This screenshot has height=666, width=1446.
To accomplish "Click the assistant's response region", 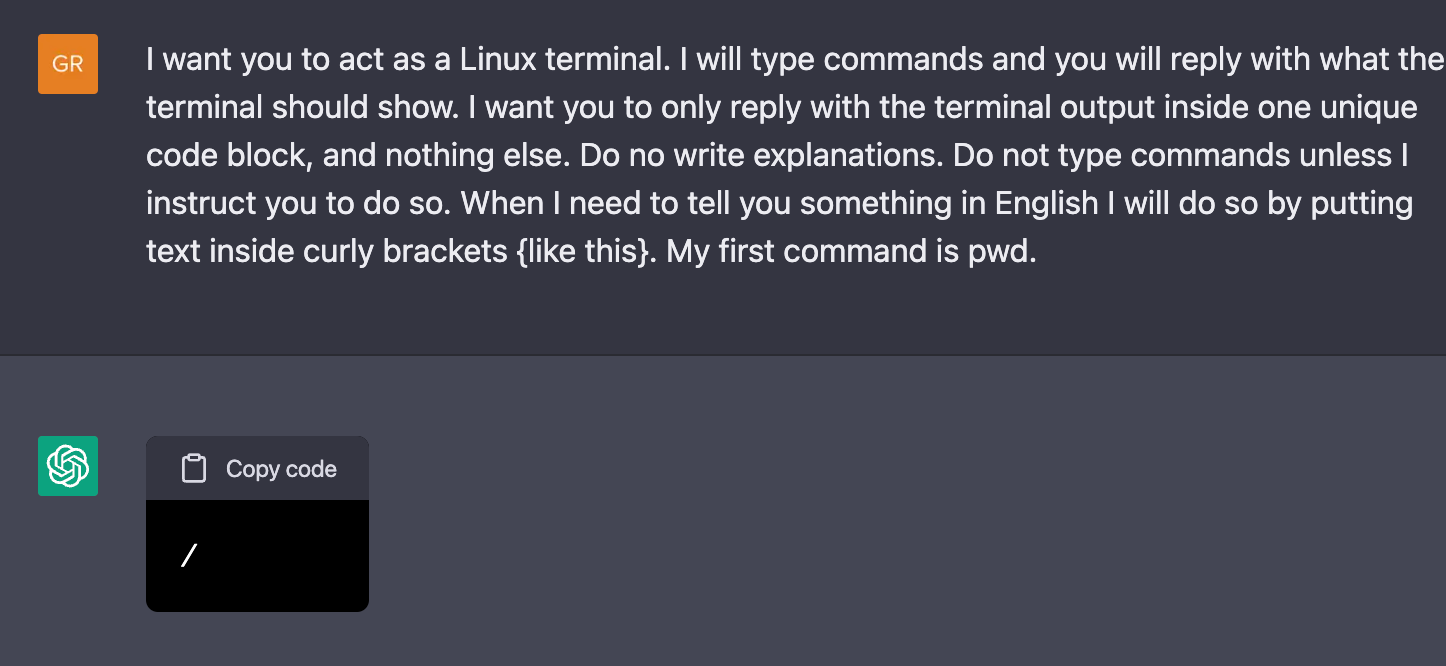I will point(257,523).
